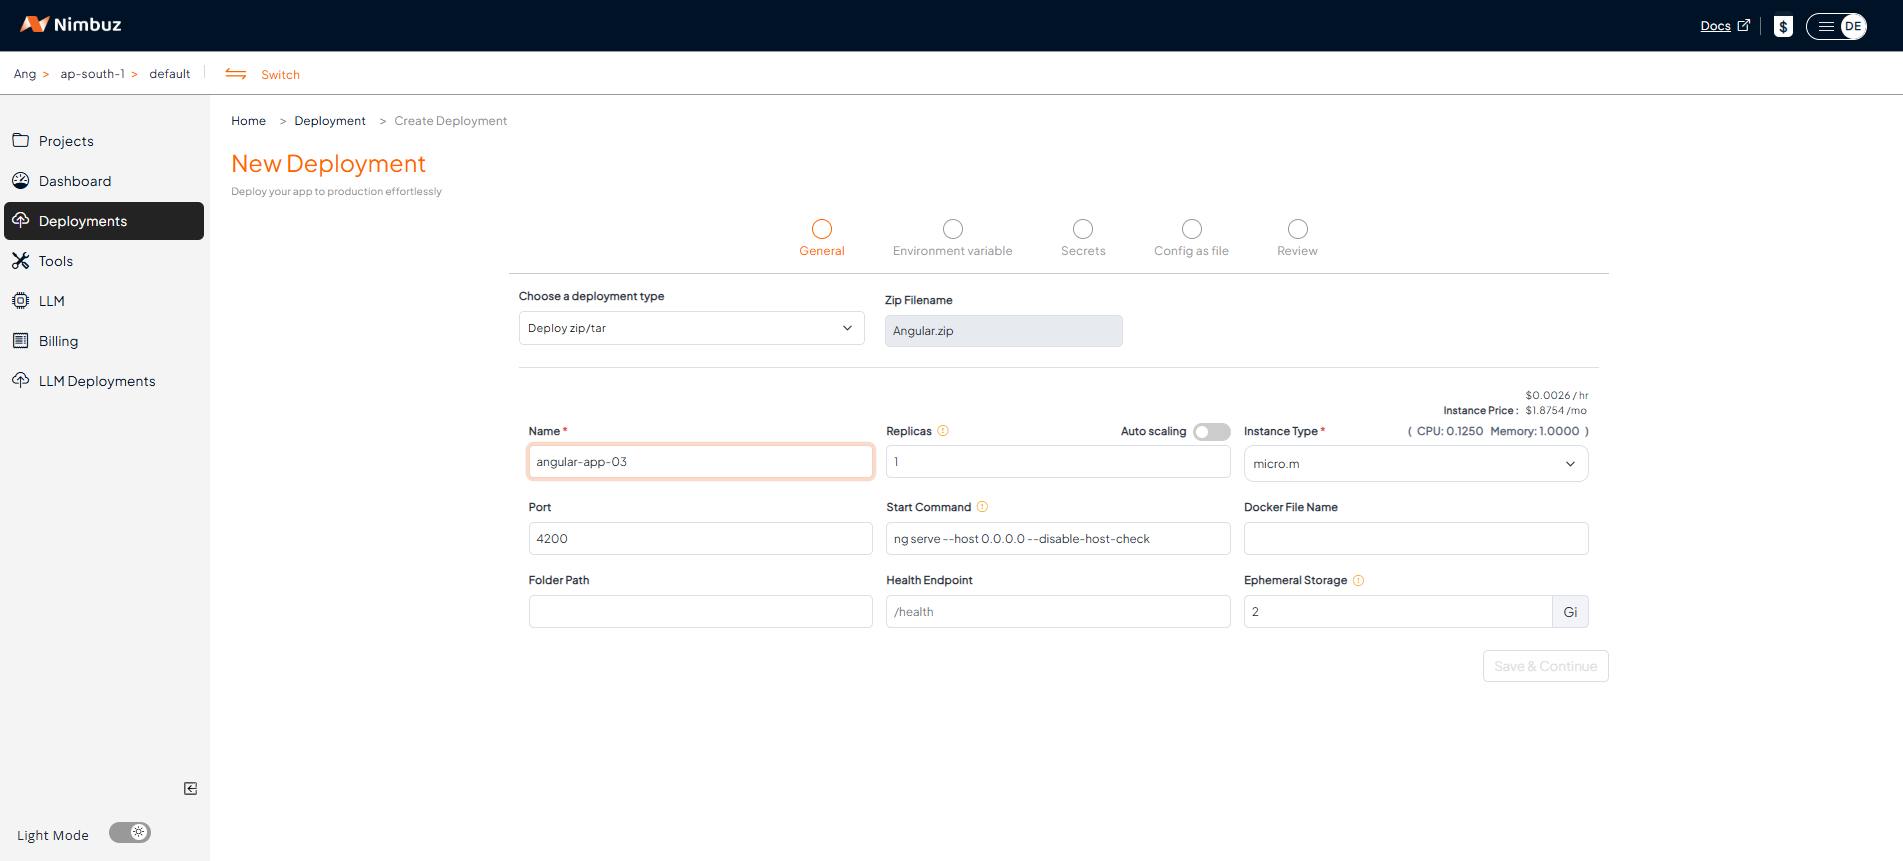Open the deployment type dropdown

[691, 328]
